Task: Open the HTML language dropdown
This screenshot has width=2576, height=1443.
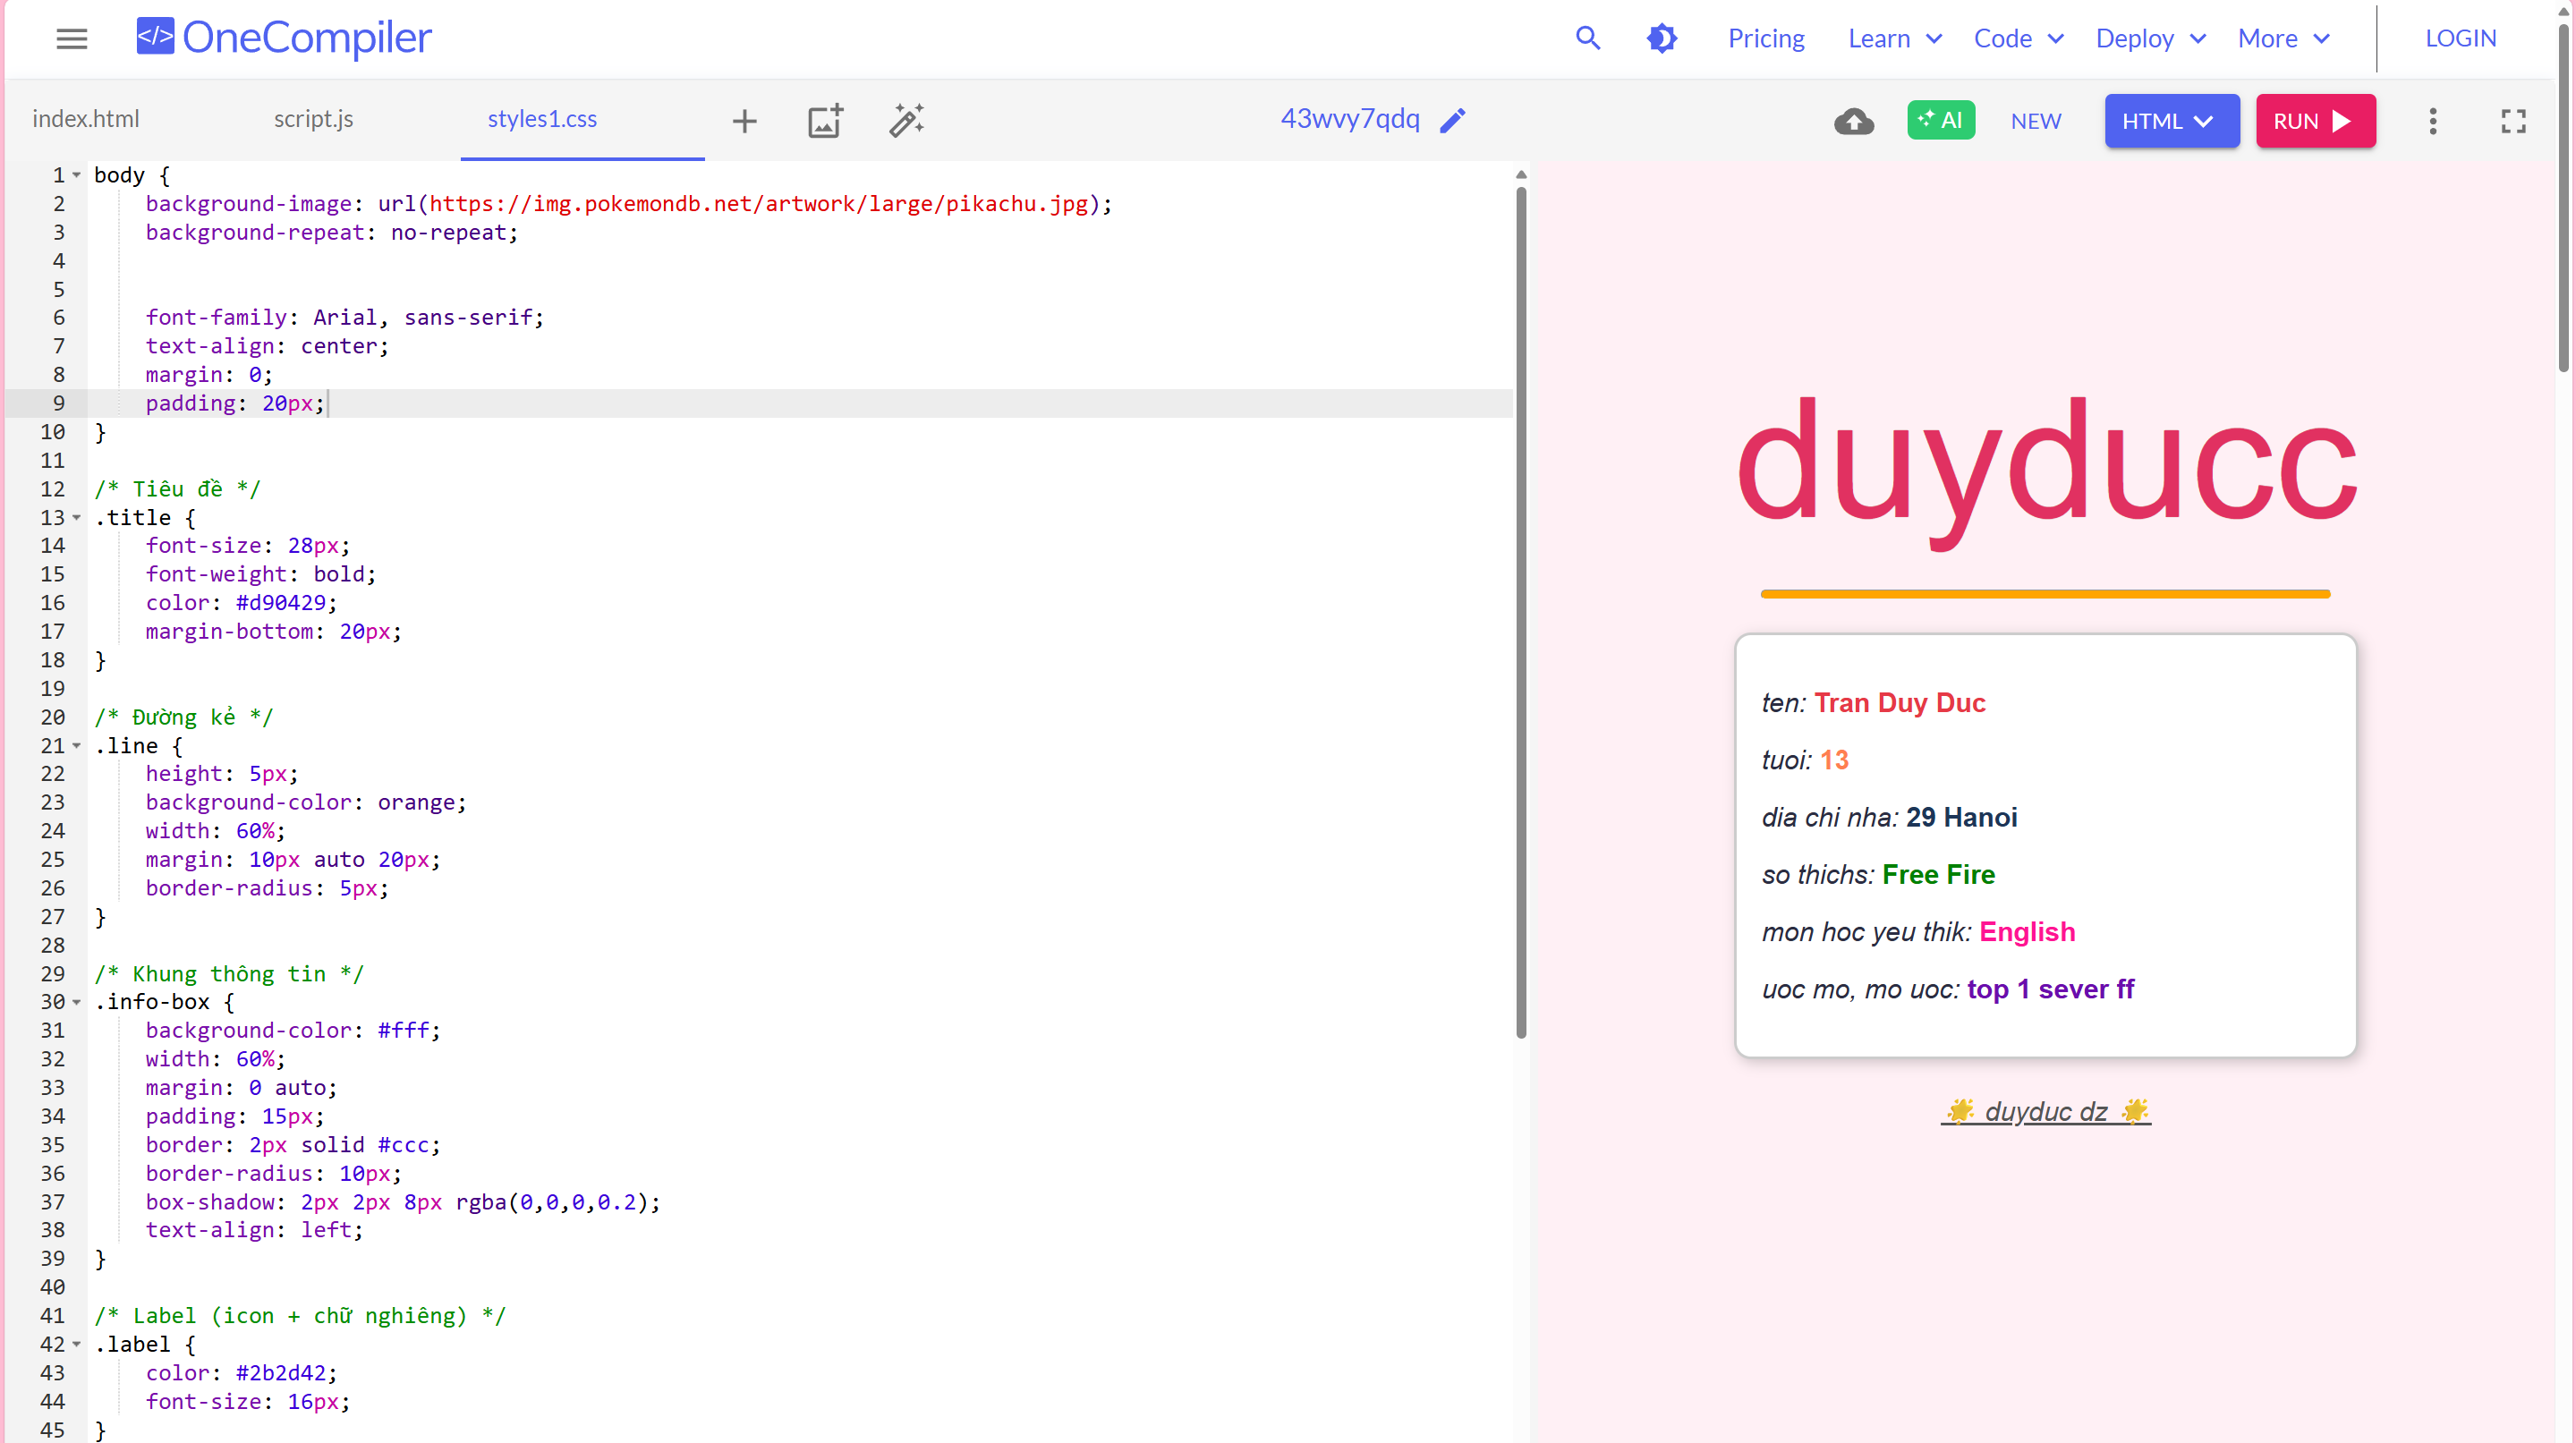Action: click(2170, 121)
